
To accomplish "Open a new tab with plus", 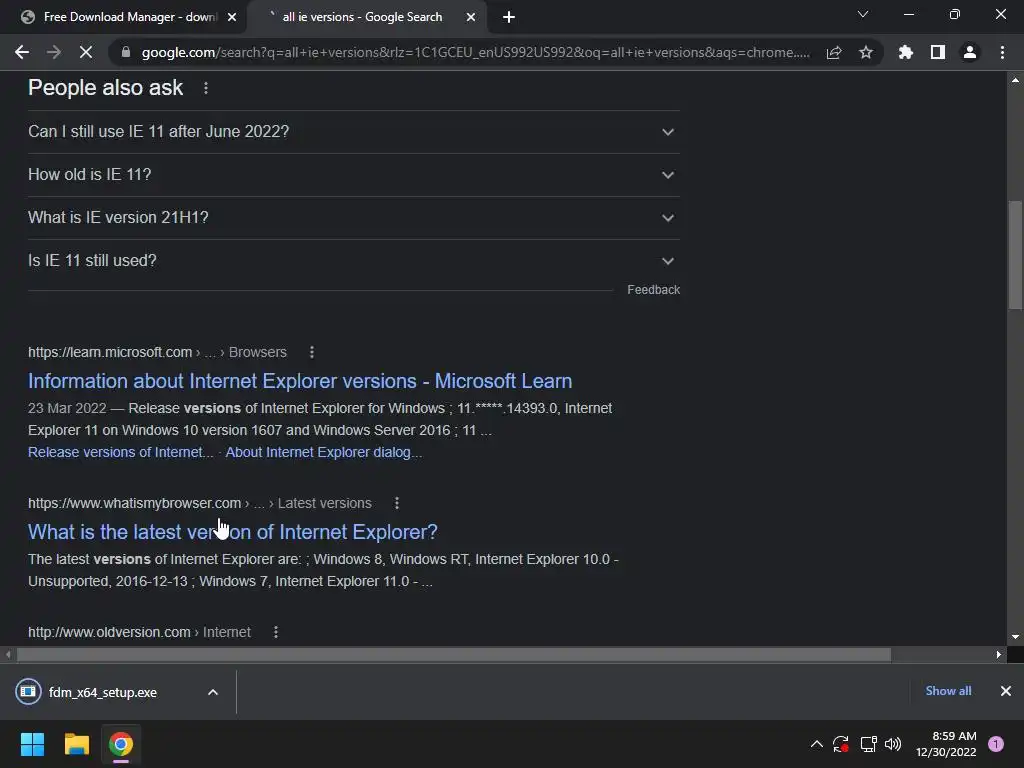I will click(x=509, y=17).
